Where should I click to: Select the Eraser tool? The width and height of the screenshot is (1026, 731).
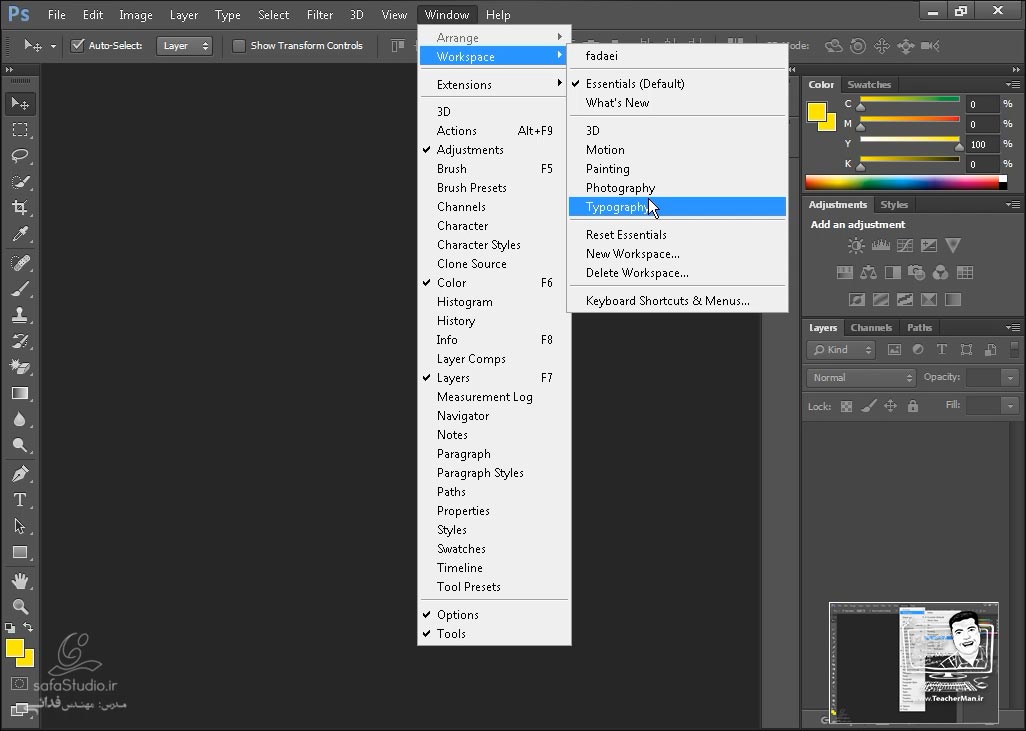tap(20, 367)
